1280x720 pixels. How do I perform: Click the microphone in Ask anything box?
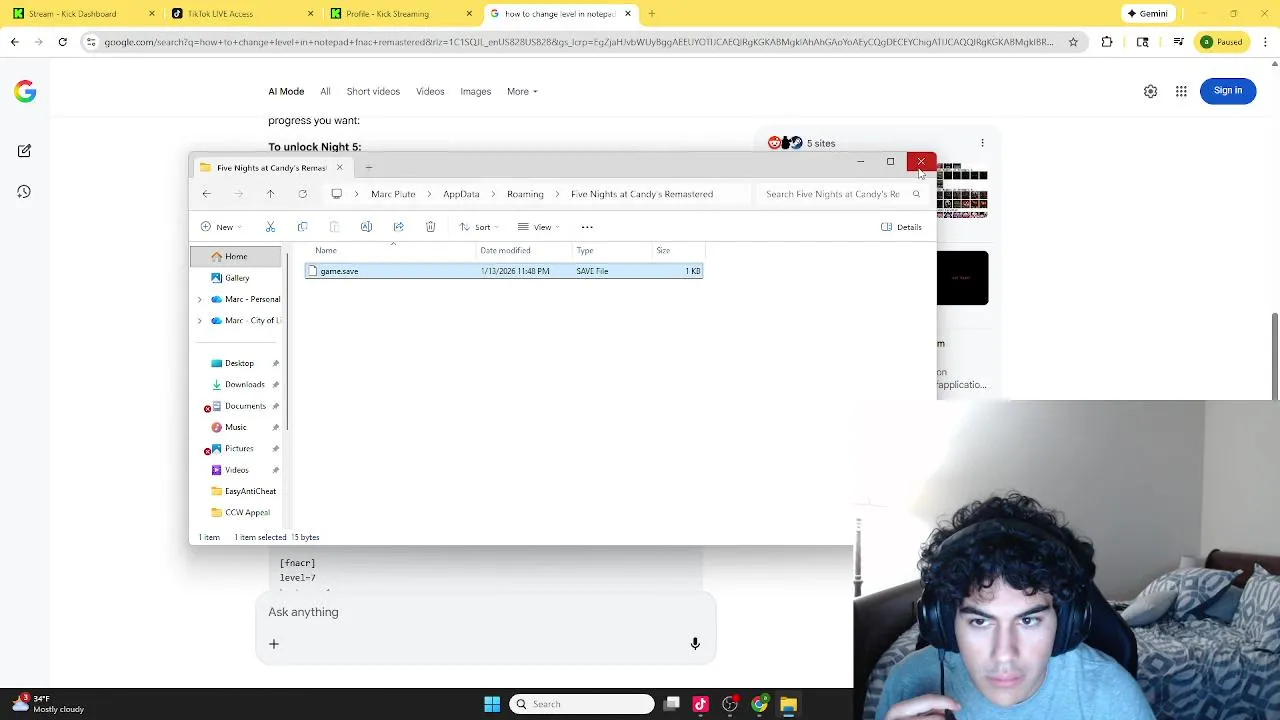[695, 644]
